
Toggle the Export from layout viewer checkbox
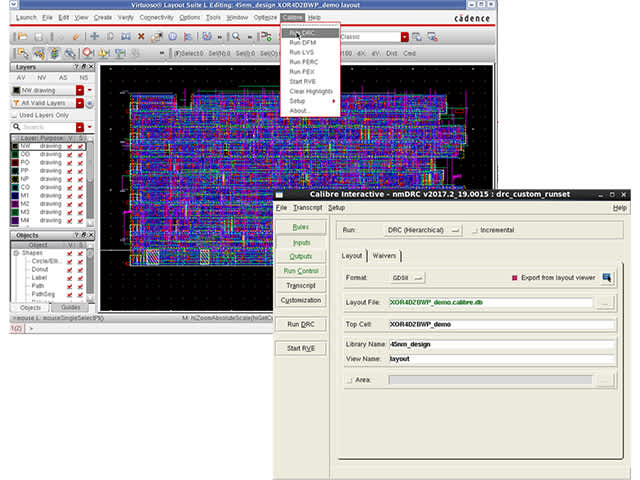coord(514,278)
